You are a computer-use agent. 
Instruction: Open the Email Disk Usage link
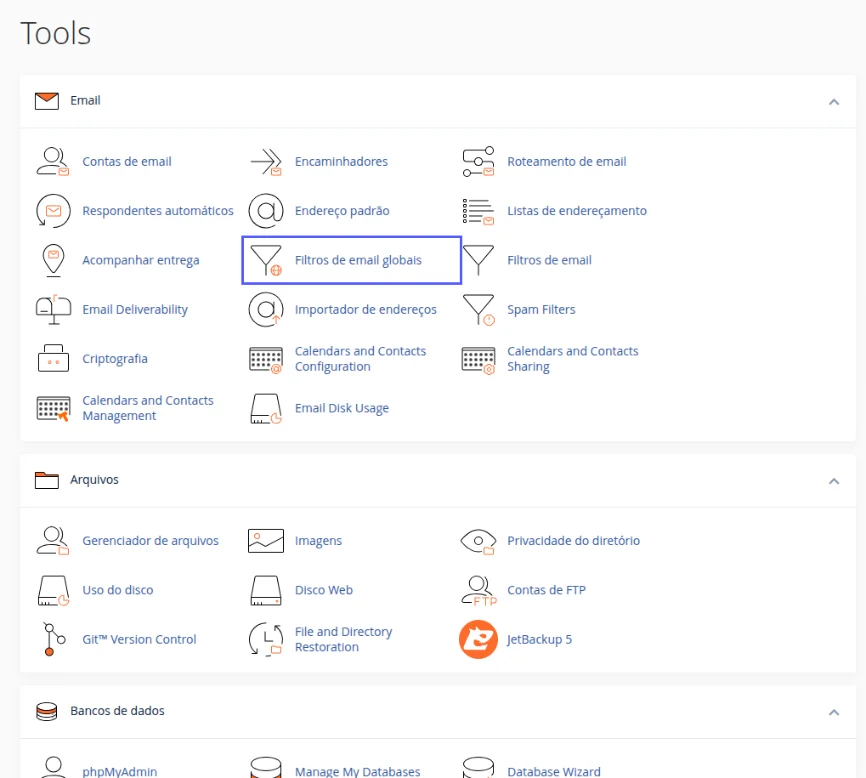tap(342, 409)
